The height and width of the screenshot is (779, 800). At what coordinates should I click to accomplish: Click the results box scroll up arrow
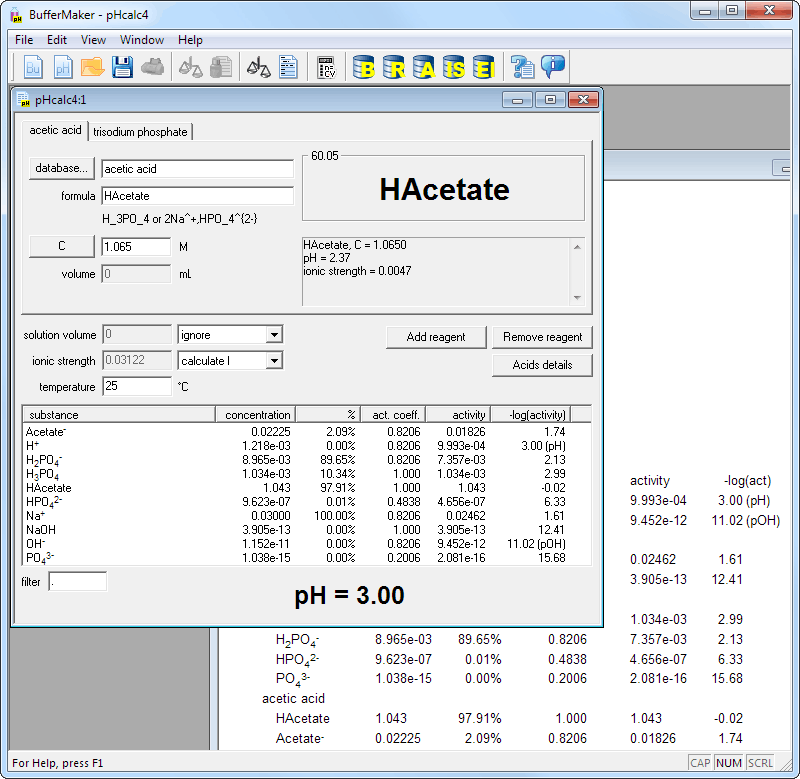pyautogui.click(x=577, y=247)
